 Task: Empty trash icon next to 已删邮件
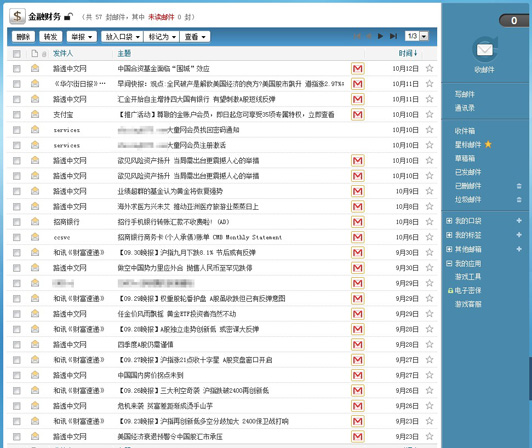(x=519, y=186)
